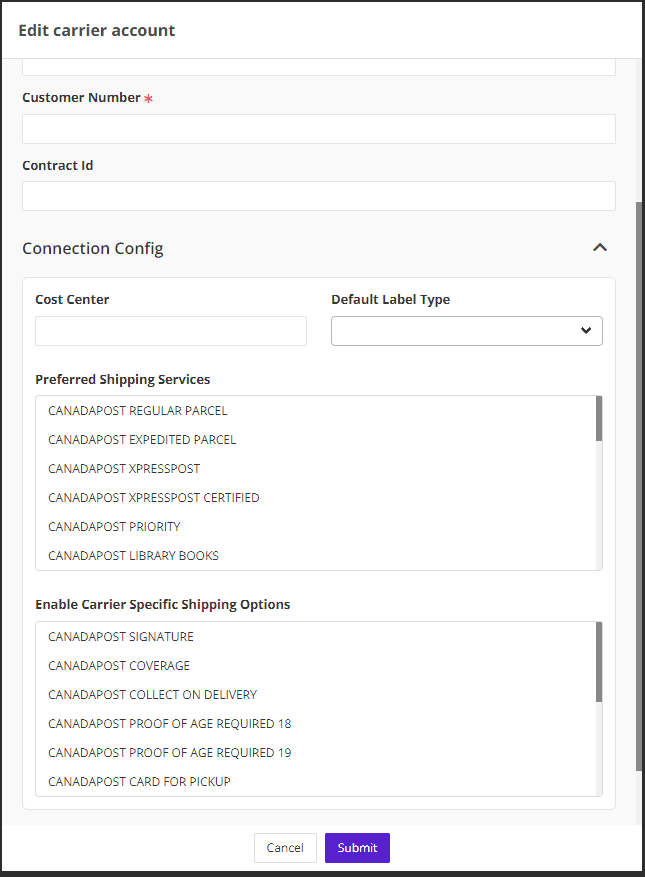Enable the CANADAPOST CARD FOR PICKUP option
The height and width of the screenshot is (877, 645).
point(139,781)
